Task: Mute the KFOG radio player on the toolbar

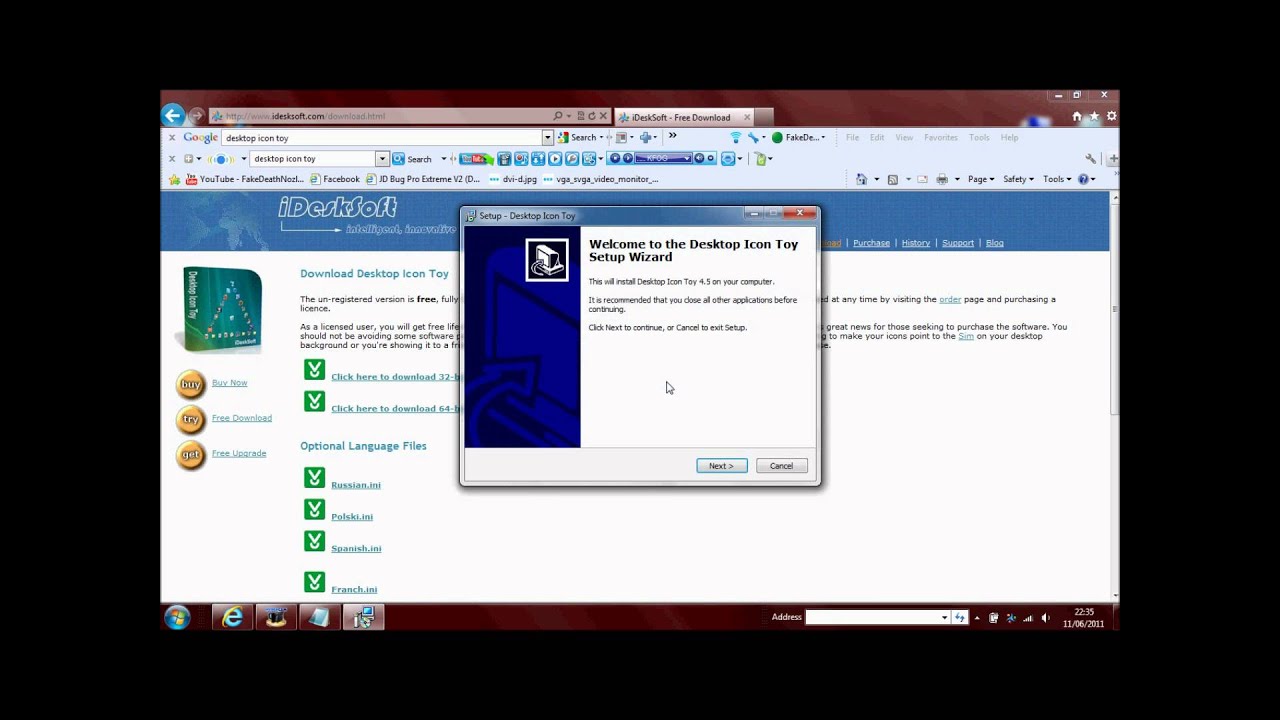Action: [x=699, y=157]
